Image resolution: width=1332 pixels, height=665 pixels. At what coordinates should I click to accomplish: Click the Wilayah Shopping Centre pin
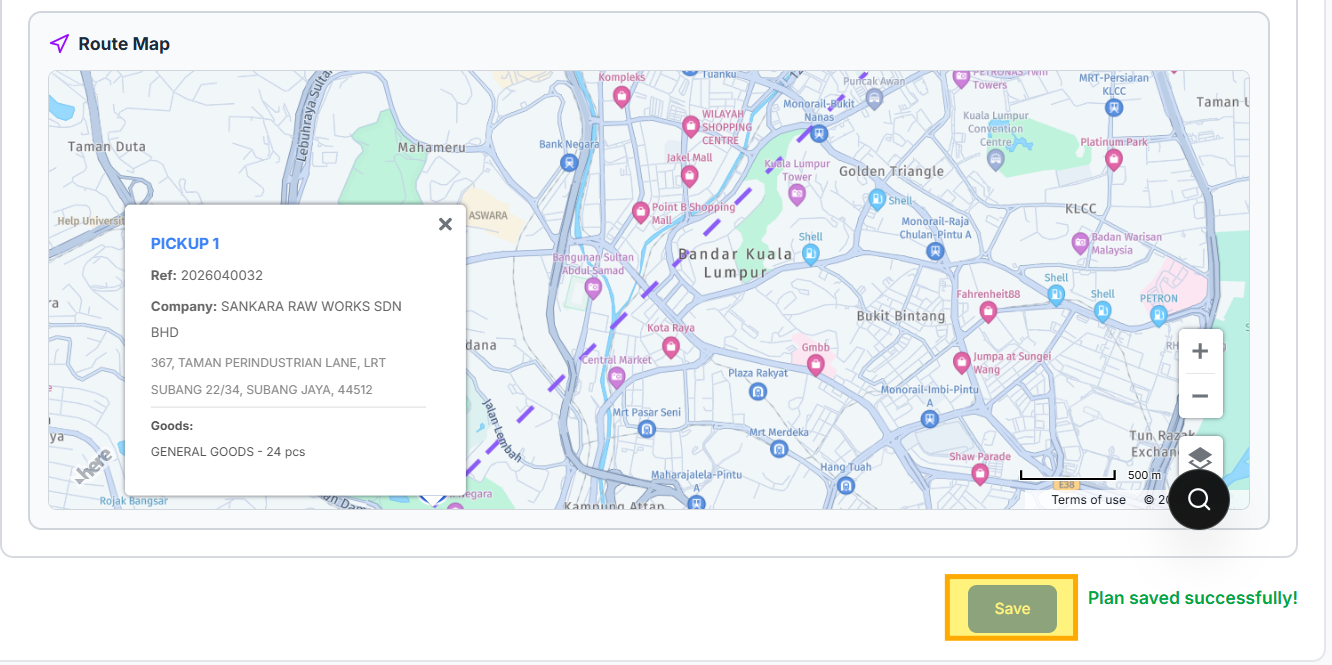(690, 126)
